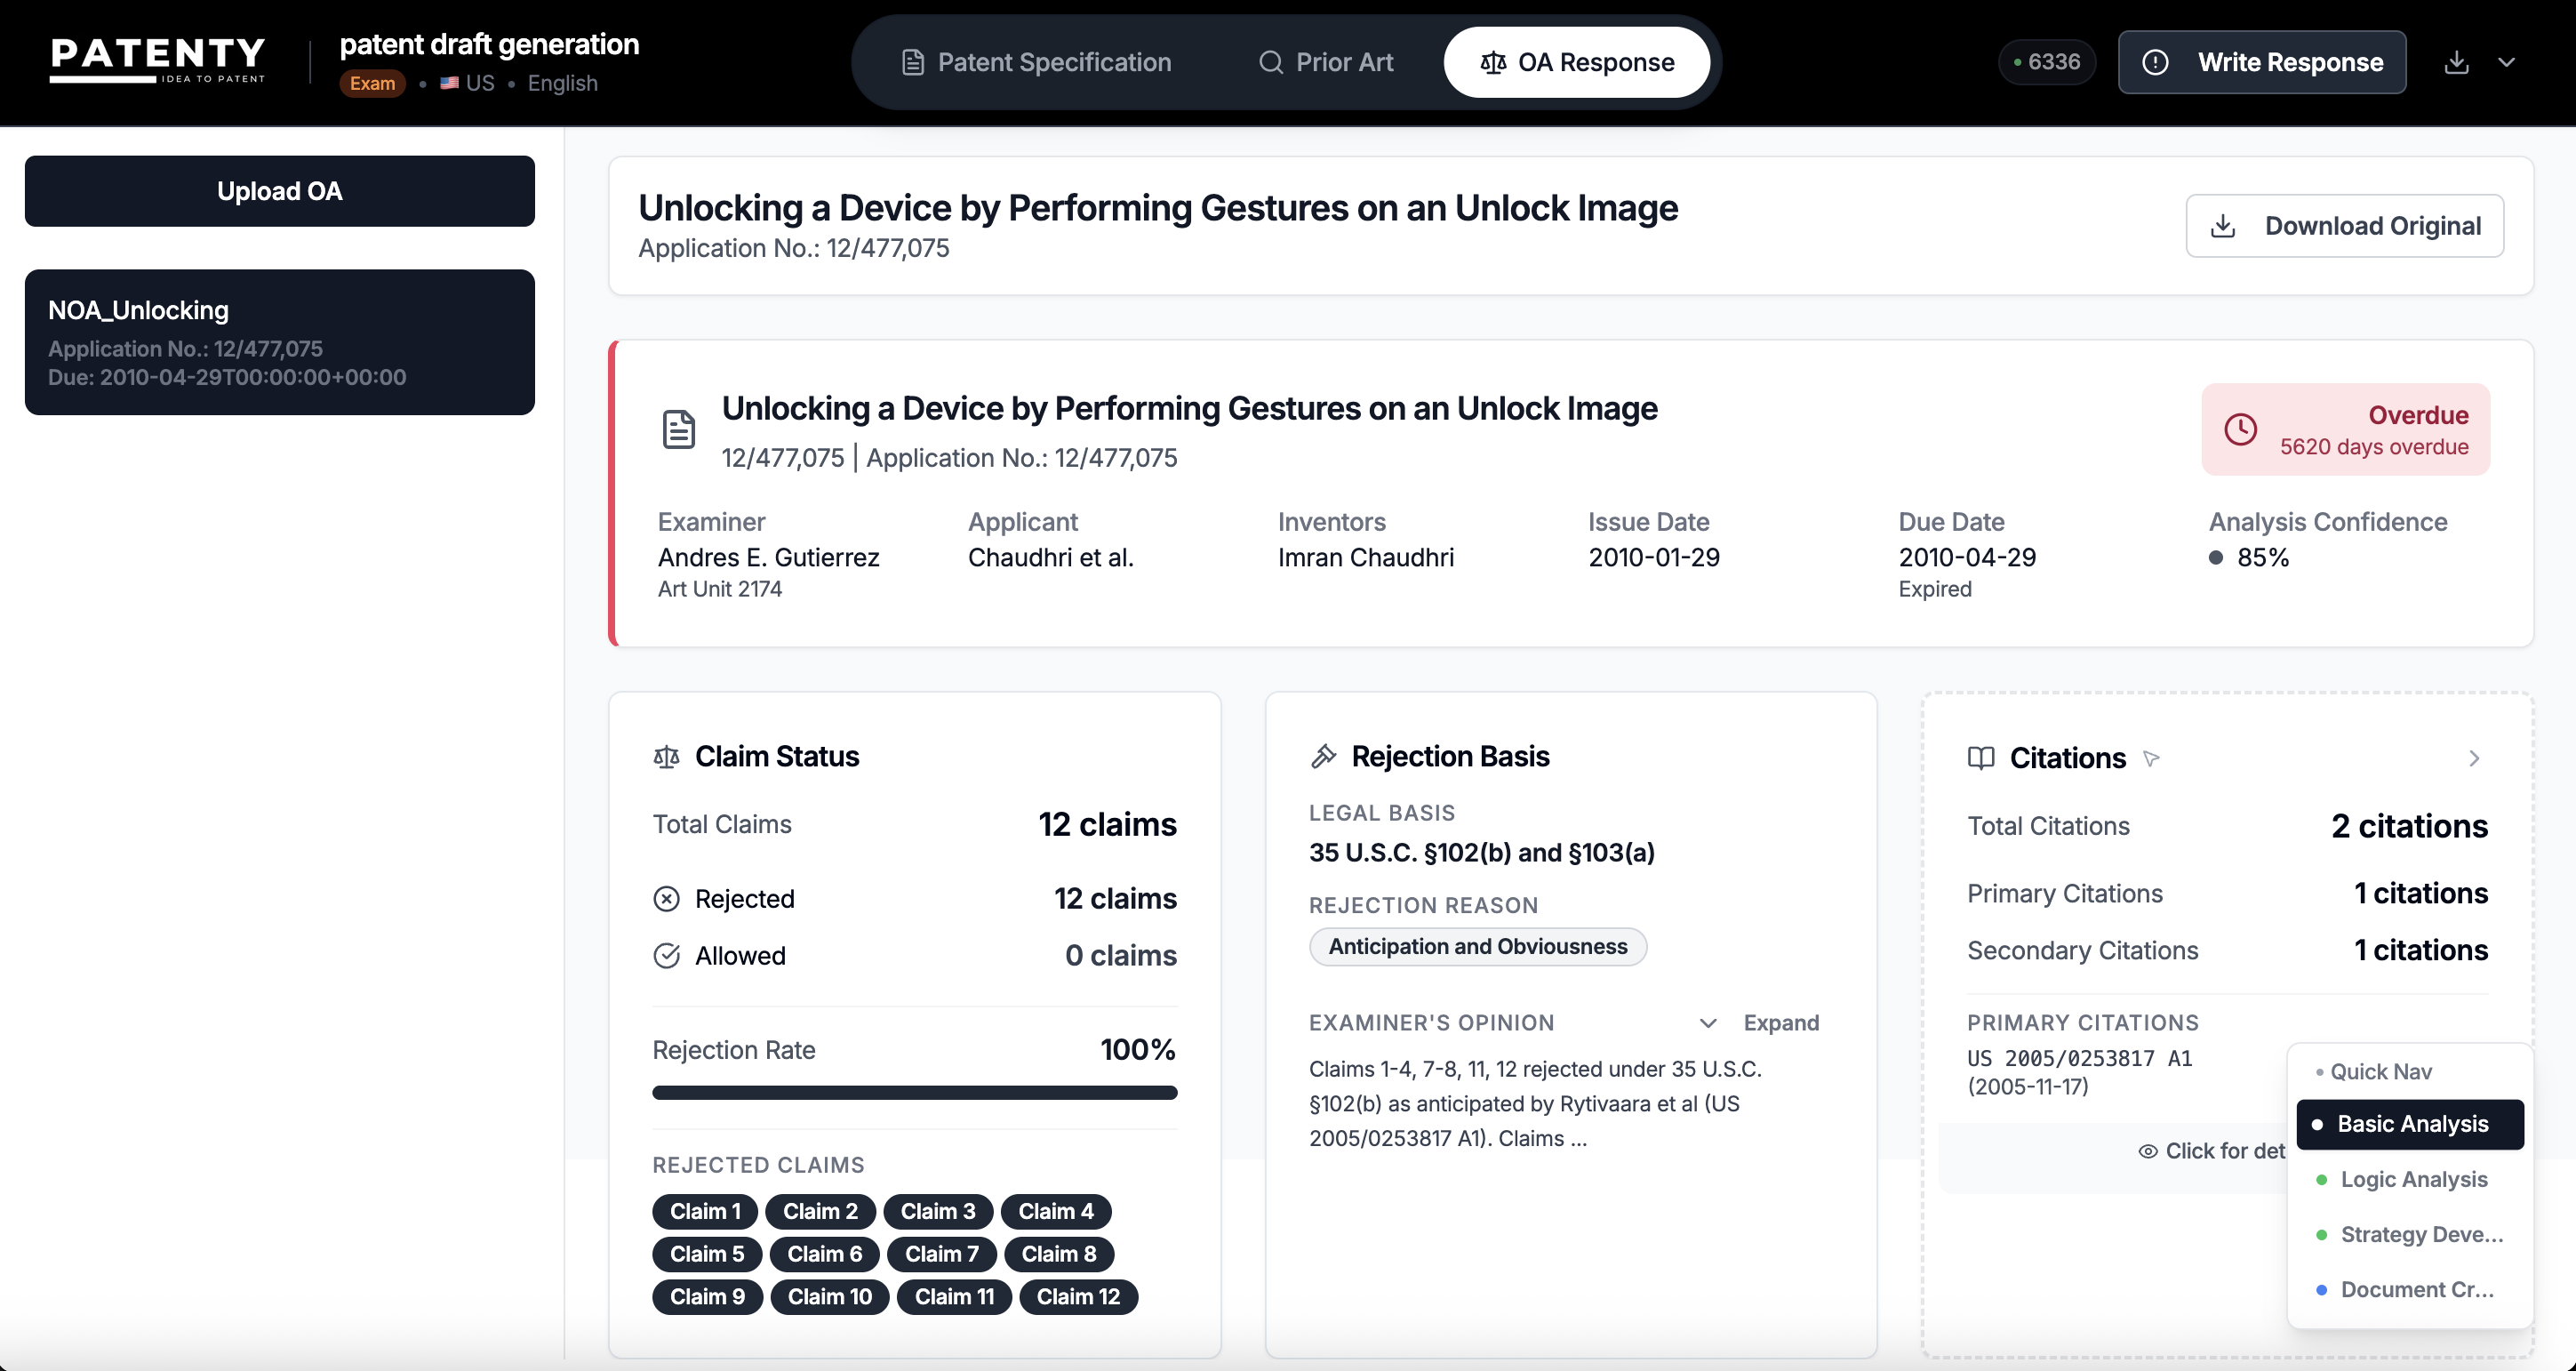Viewport: 2576px width, 1371px height.
Task: Open the header dropdown chevron at far right
Action: tap(2506, 62)
